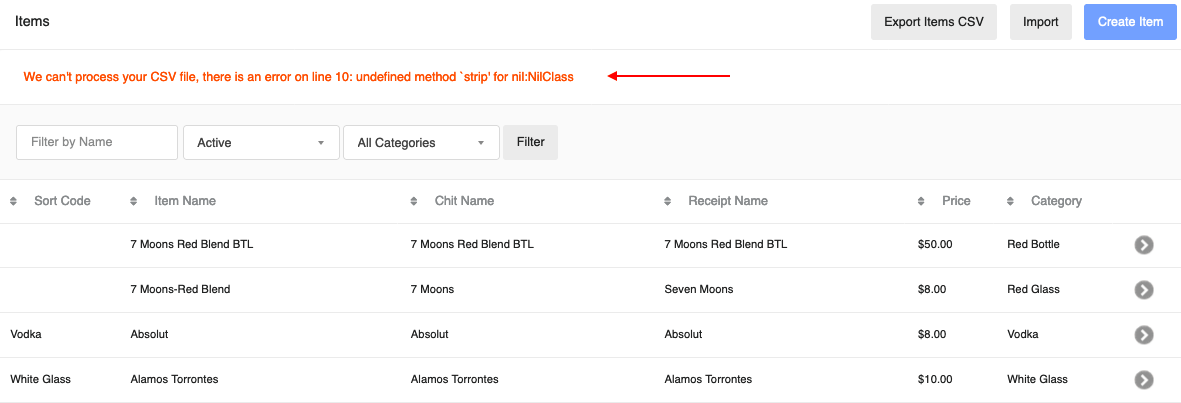1181x403 pixels.
Task: Click the White Glass sort code cell
Action: coord(40,380)
